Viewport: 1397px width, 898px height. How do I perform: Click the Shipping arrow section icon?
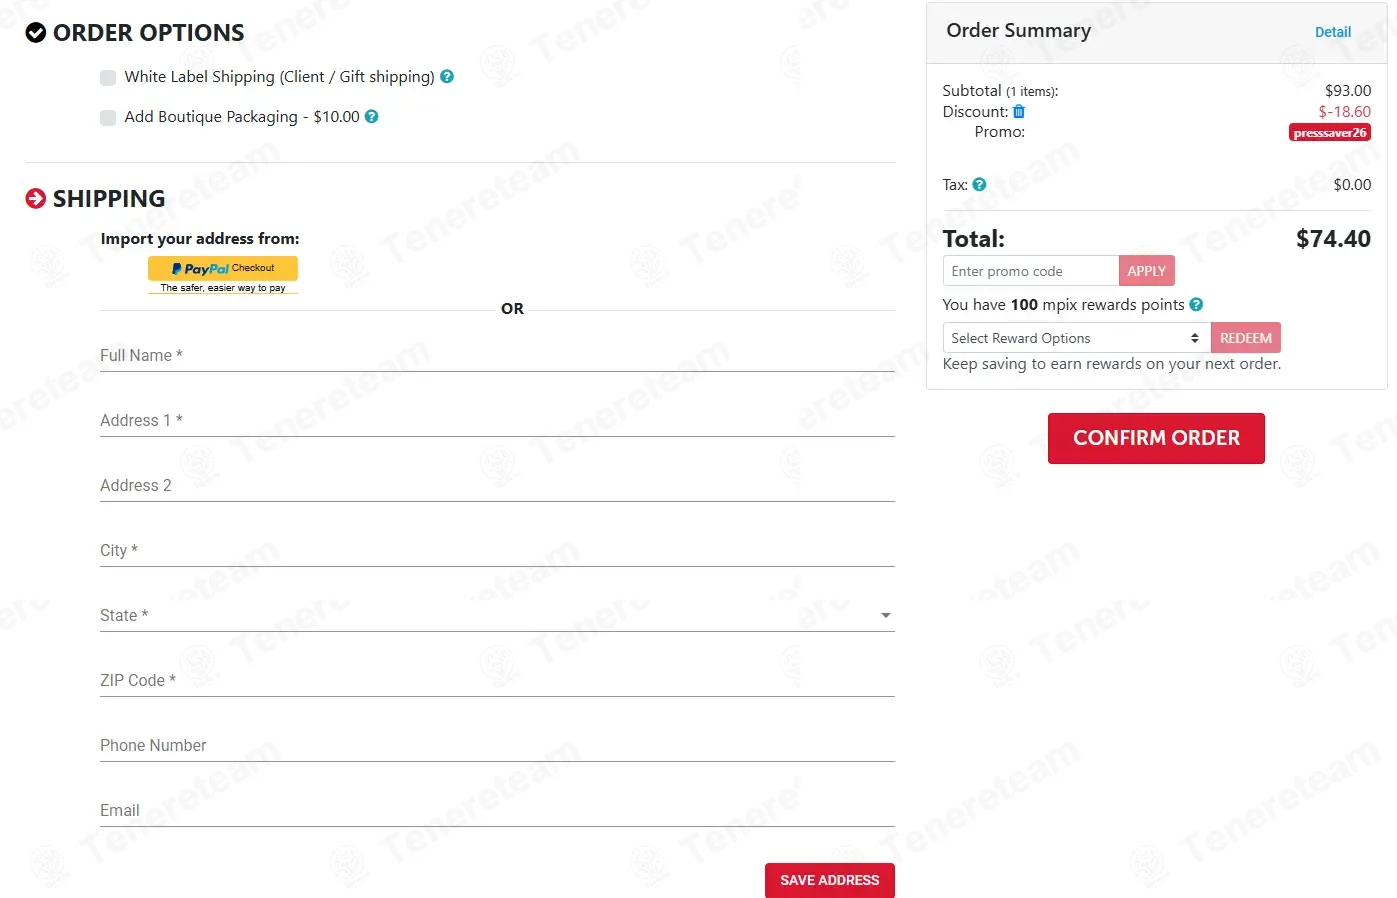click(36, 198)
